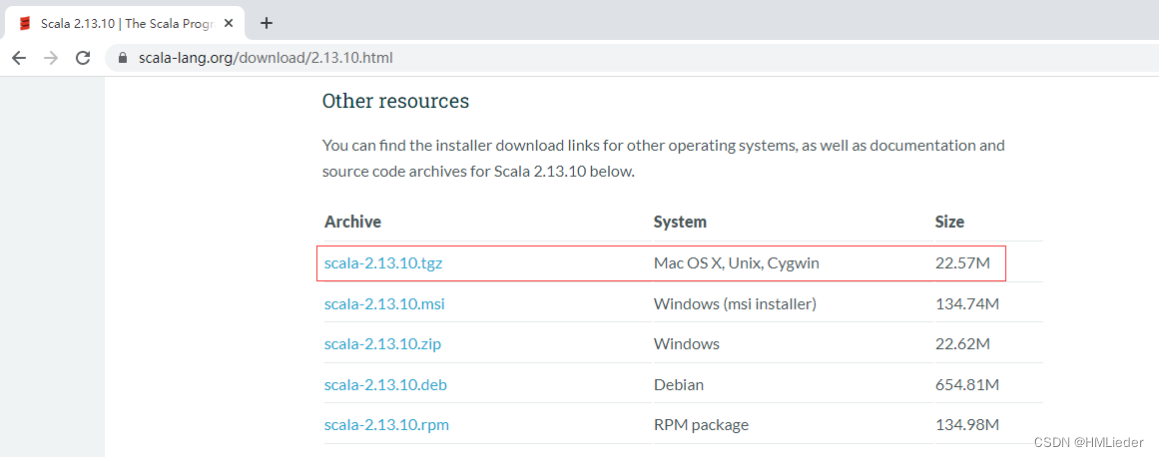This screenshot has height=457, width=1159.
Task: Click the 'Debian' system cell
Action: point(679,385)
